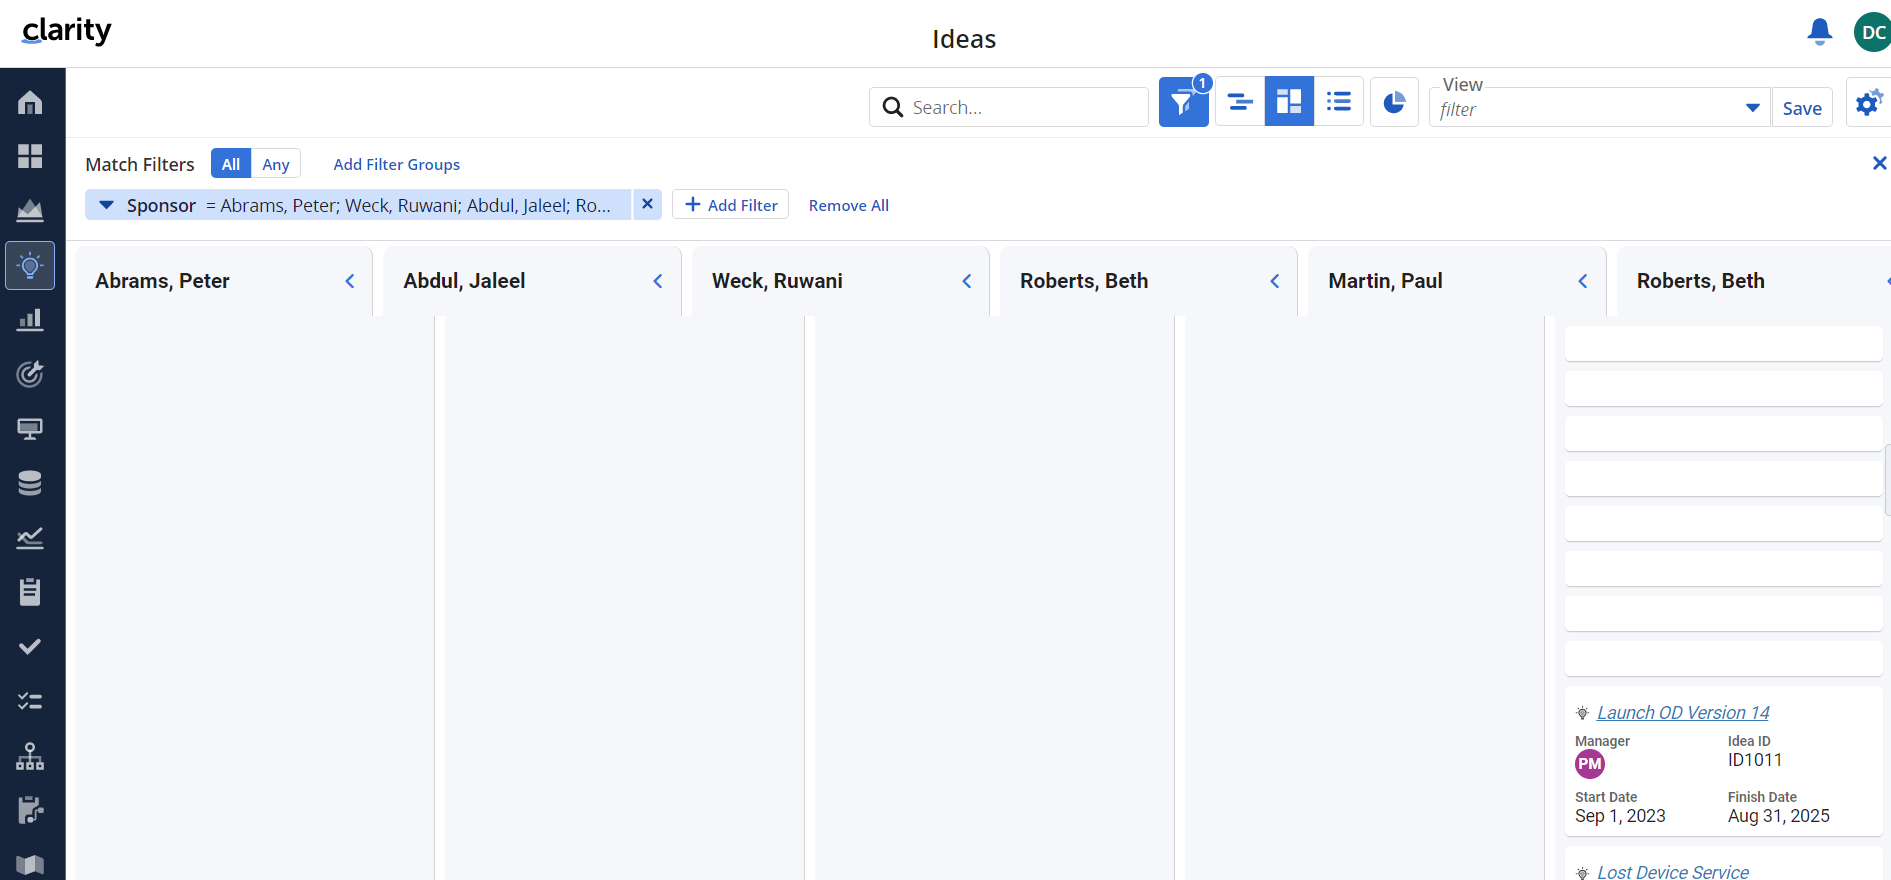Collapse the Weck, Ruwani column

pyautogui.click(x=967, y=281)
